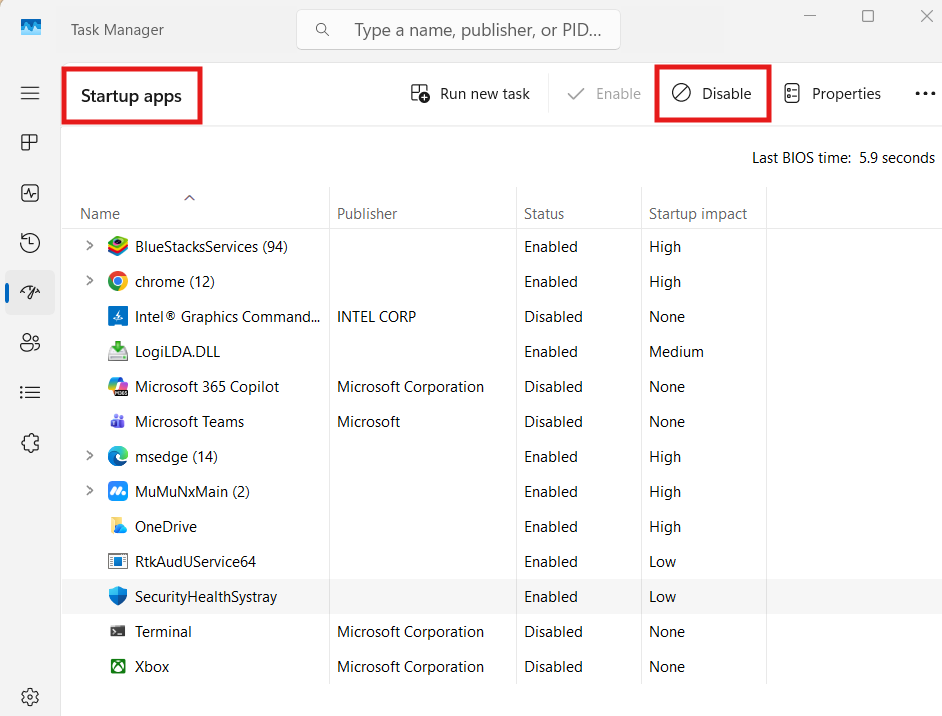The height and width of the screenshot is (716, 942).
Task: Expand the BlueStacksServices (94) group
Action: 90,246
